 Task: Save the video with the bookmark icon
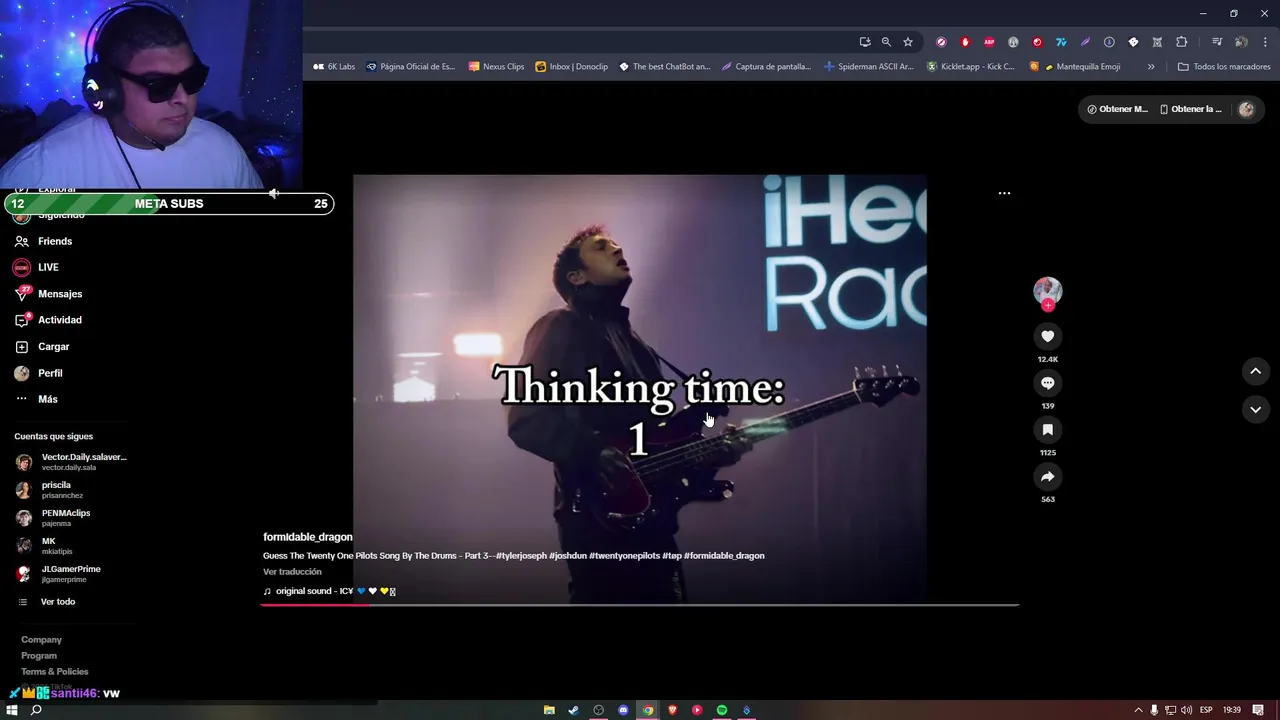click(x=1047, y=430)
